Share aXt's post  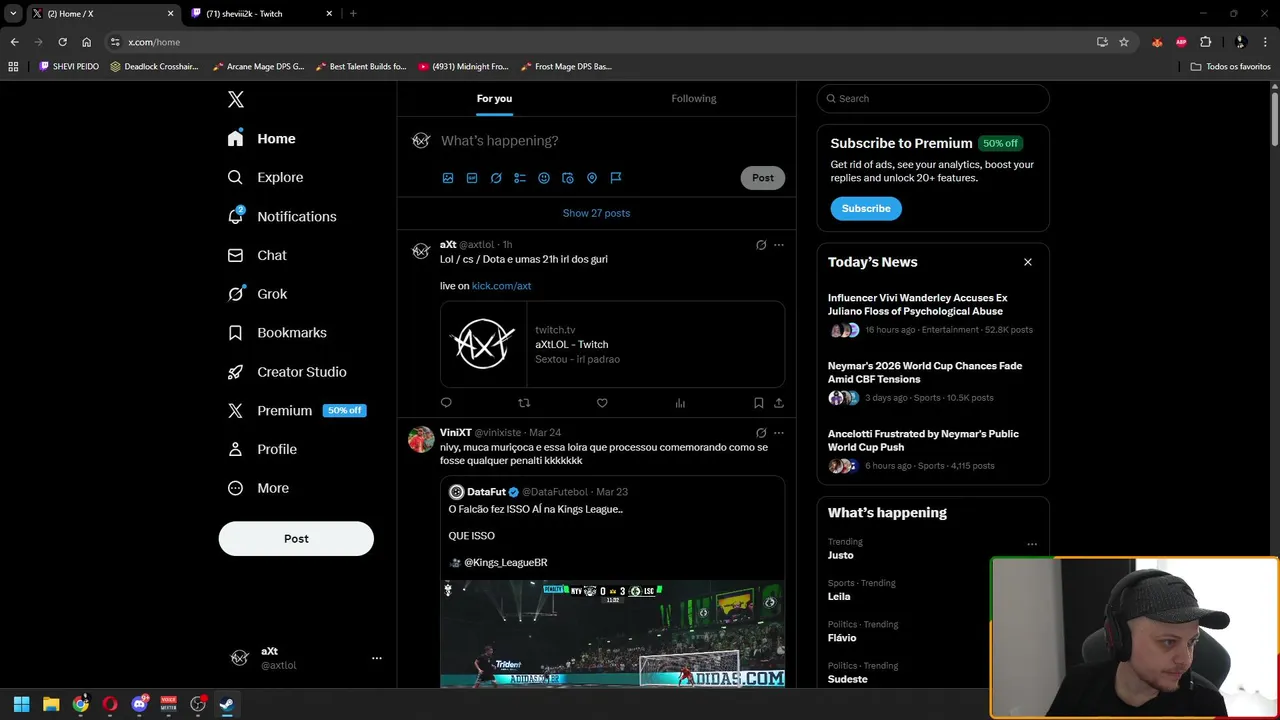tap(778, 403)
